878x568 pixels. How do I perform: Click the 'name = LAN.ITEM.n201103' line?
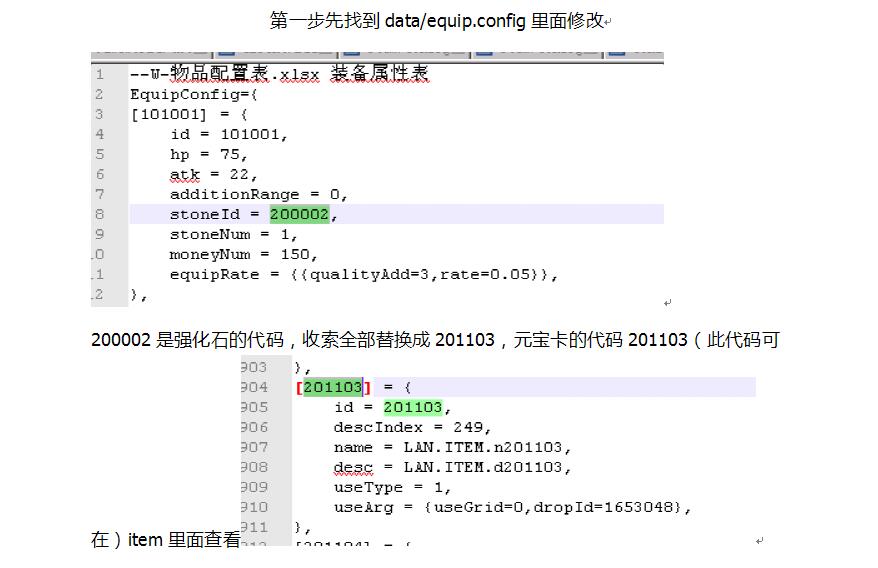(452, 447)
